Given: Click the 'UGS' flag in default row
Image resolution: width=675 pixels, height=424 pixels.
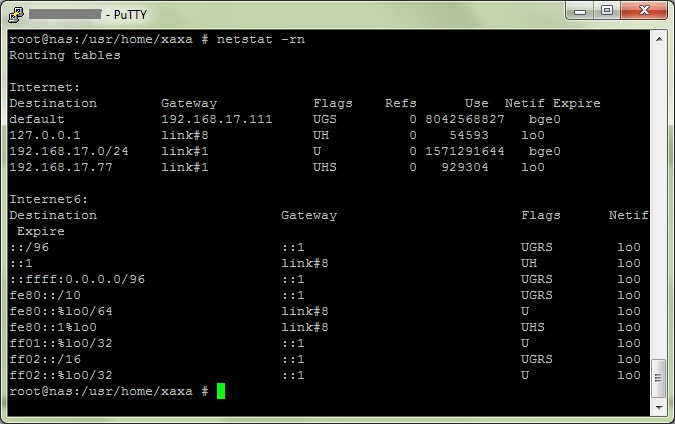Looking at the screenshot, I should (325, 119).
